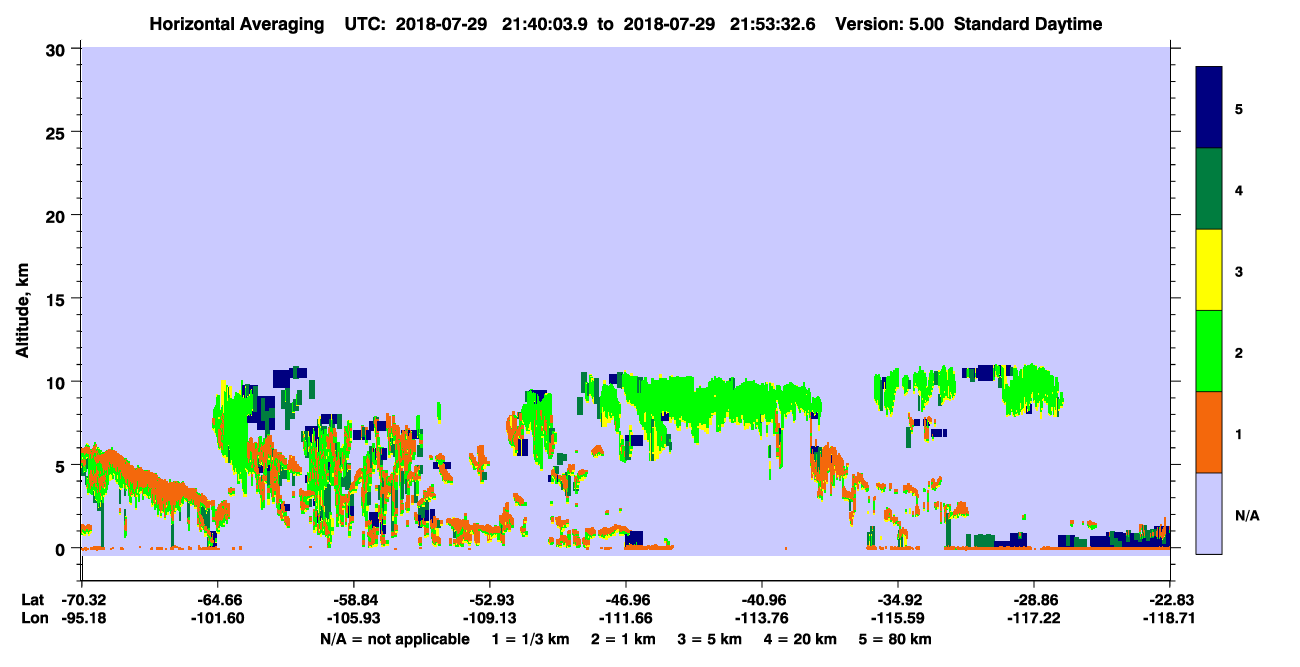The width and height of the screenshot is (1300, 667).
Task: Click the dark green level 4 color swatch
Action: point(1210,189)
